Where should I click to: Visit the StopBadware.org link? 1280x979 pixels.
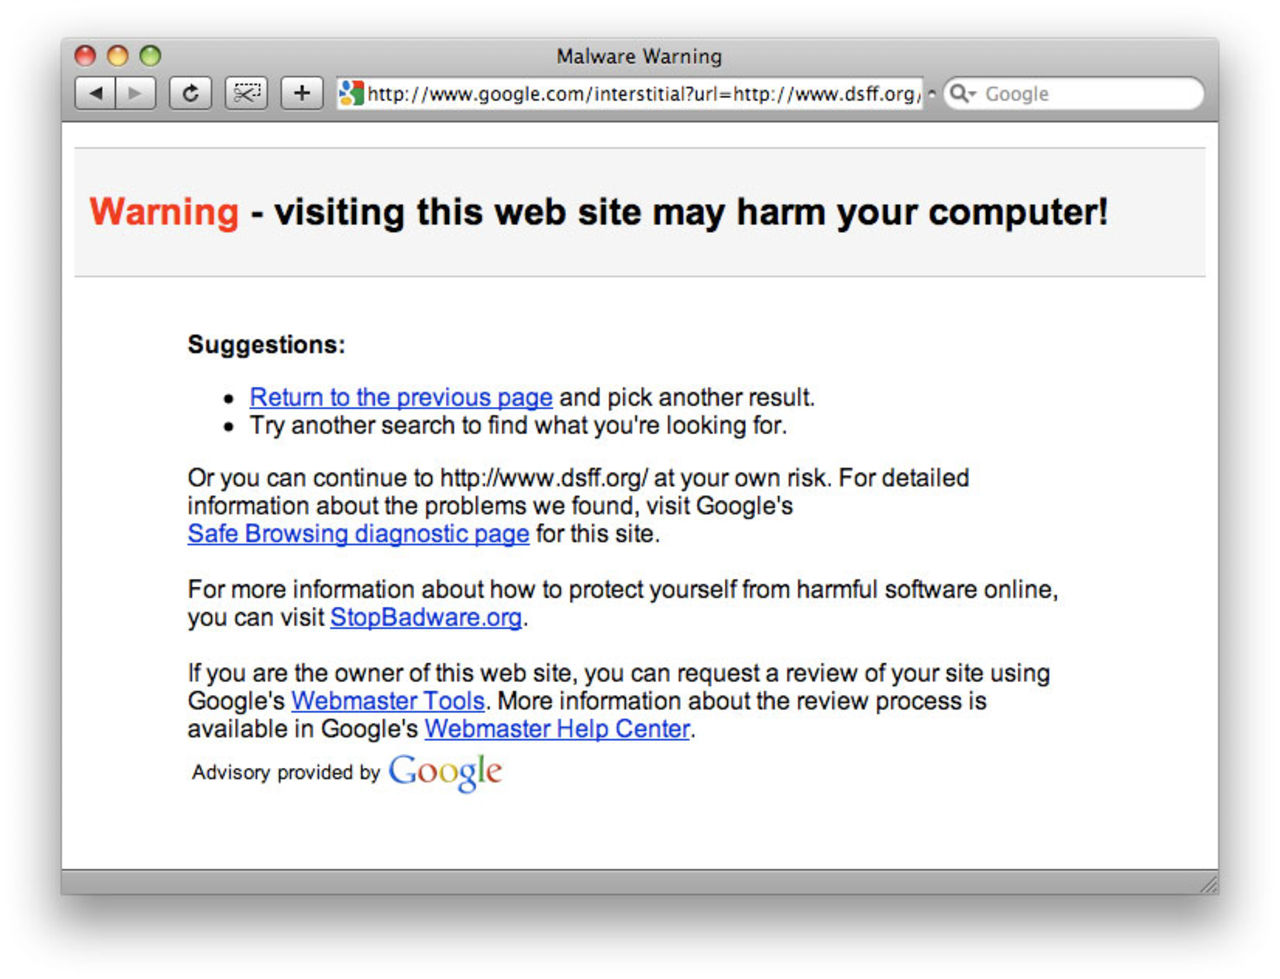pyautogui.click(x=426, y=617)
